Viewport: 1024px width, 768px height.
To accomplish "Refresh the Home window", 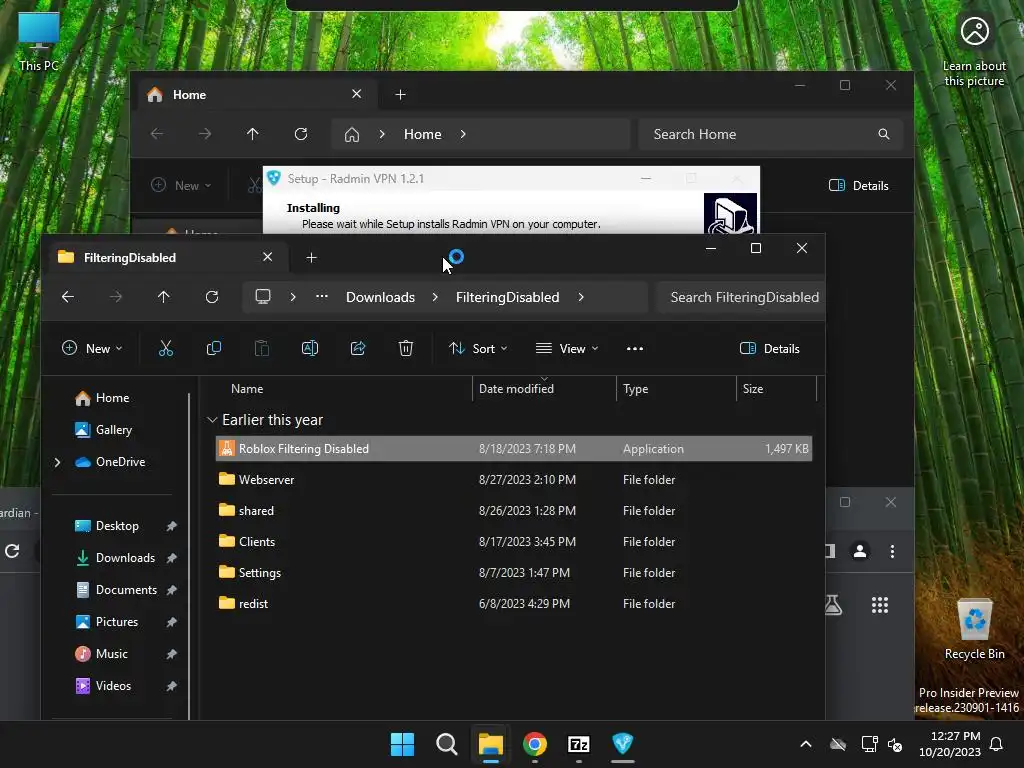I will 300,134.
